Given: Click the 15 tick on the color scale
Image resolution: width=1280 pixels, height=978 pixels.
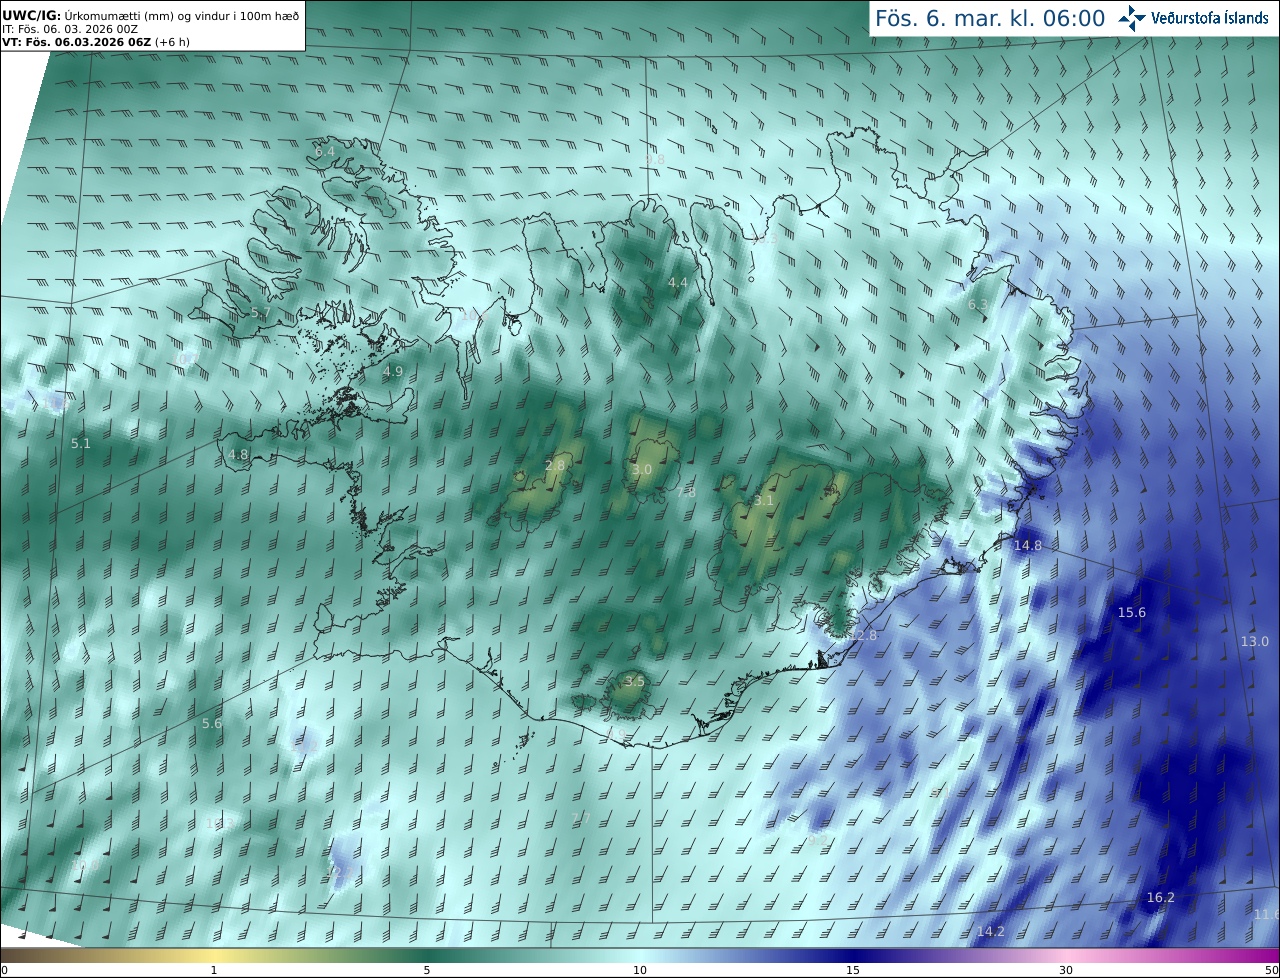Looking at the screenshot, I should [x=853, y=970].
